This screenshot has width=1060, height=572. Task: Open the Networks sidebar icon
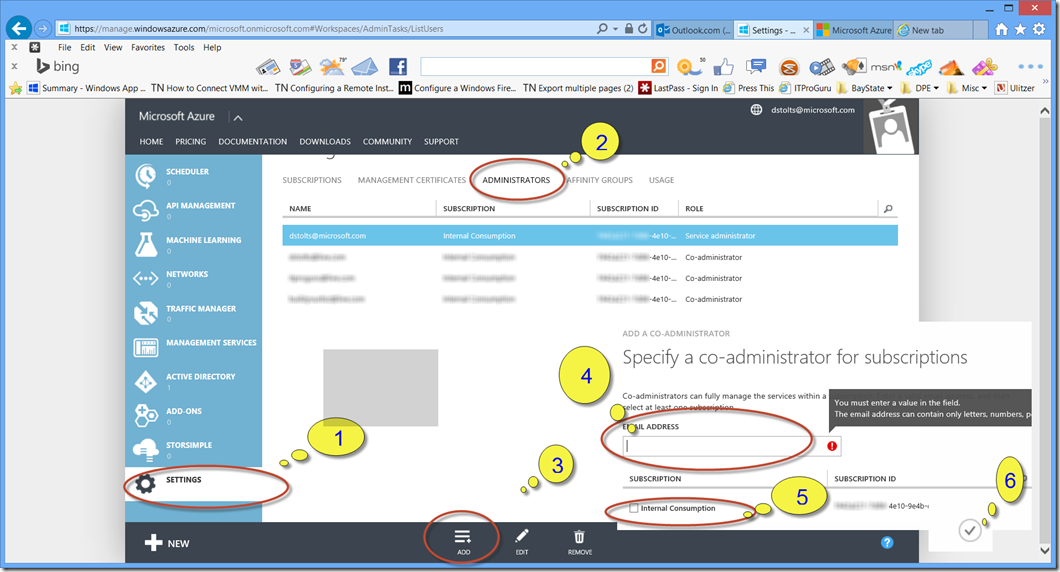(145, 278)
